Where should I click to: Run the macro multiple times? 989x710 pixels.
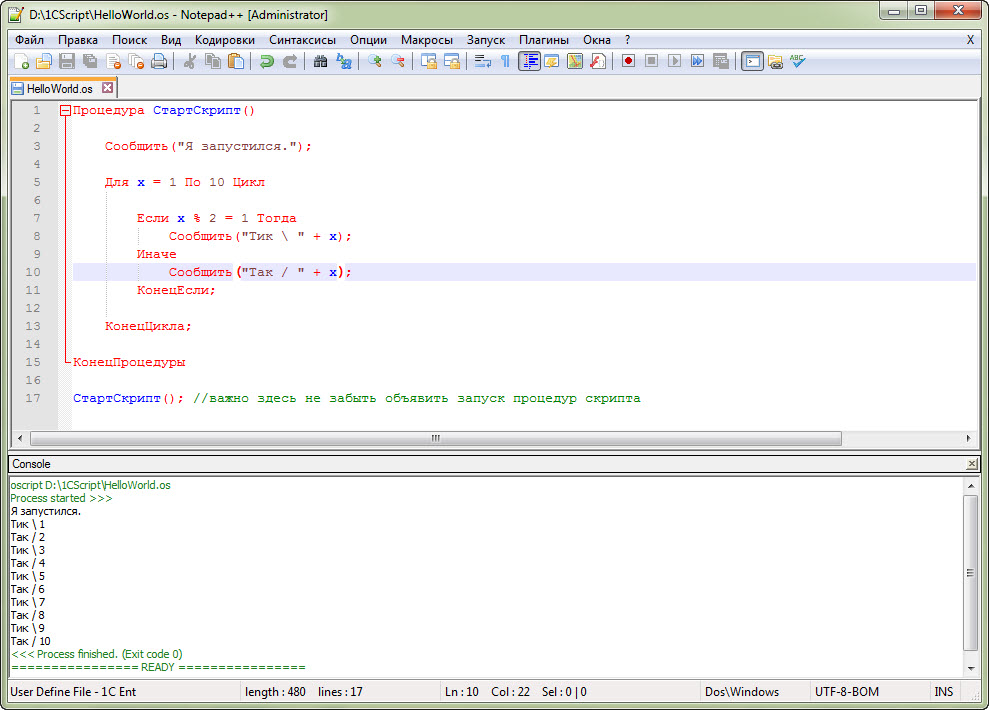pyautogui.click(x=697, y=61)
